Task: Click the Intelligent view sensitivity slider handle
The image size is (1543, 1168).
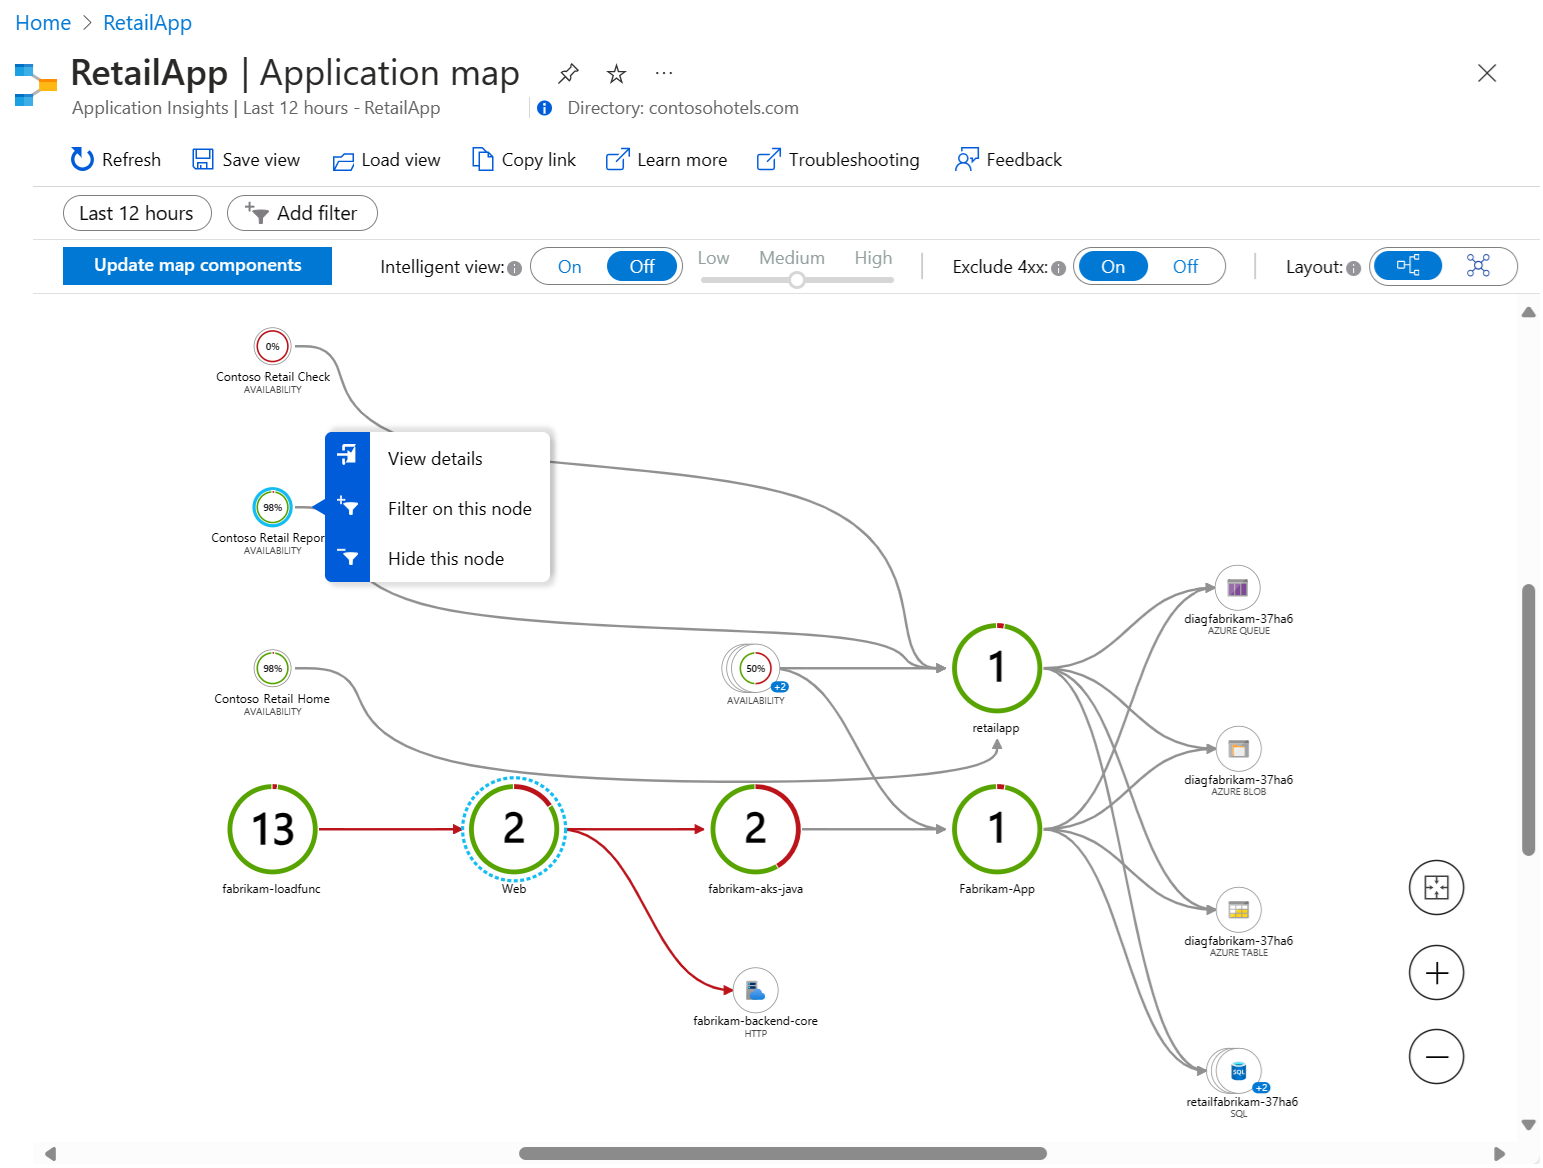Action: 796,281
